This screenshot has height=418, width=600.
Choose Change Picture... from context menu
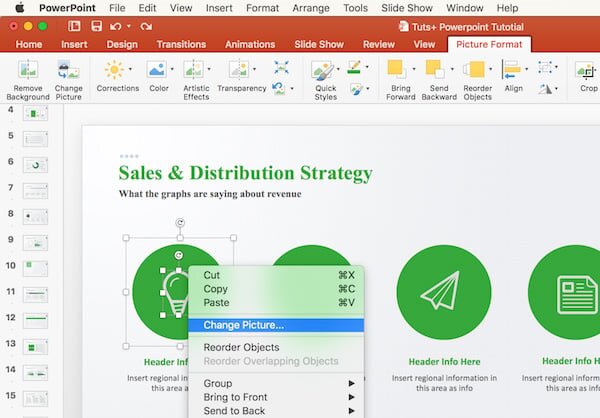coord(244,325)
